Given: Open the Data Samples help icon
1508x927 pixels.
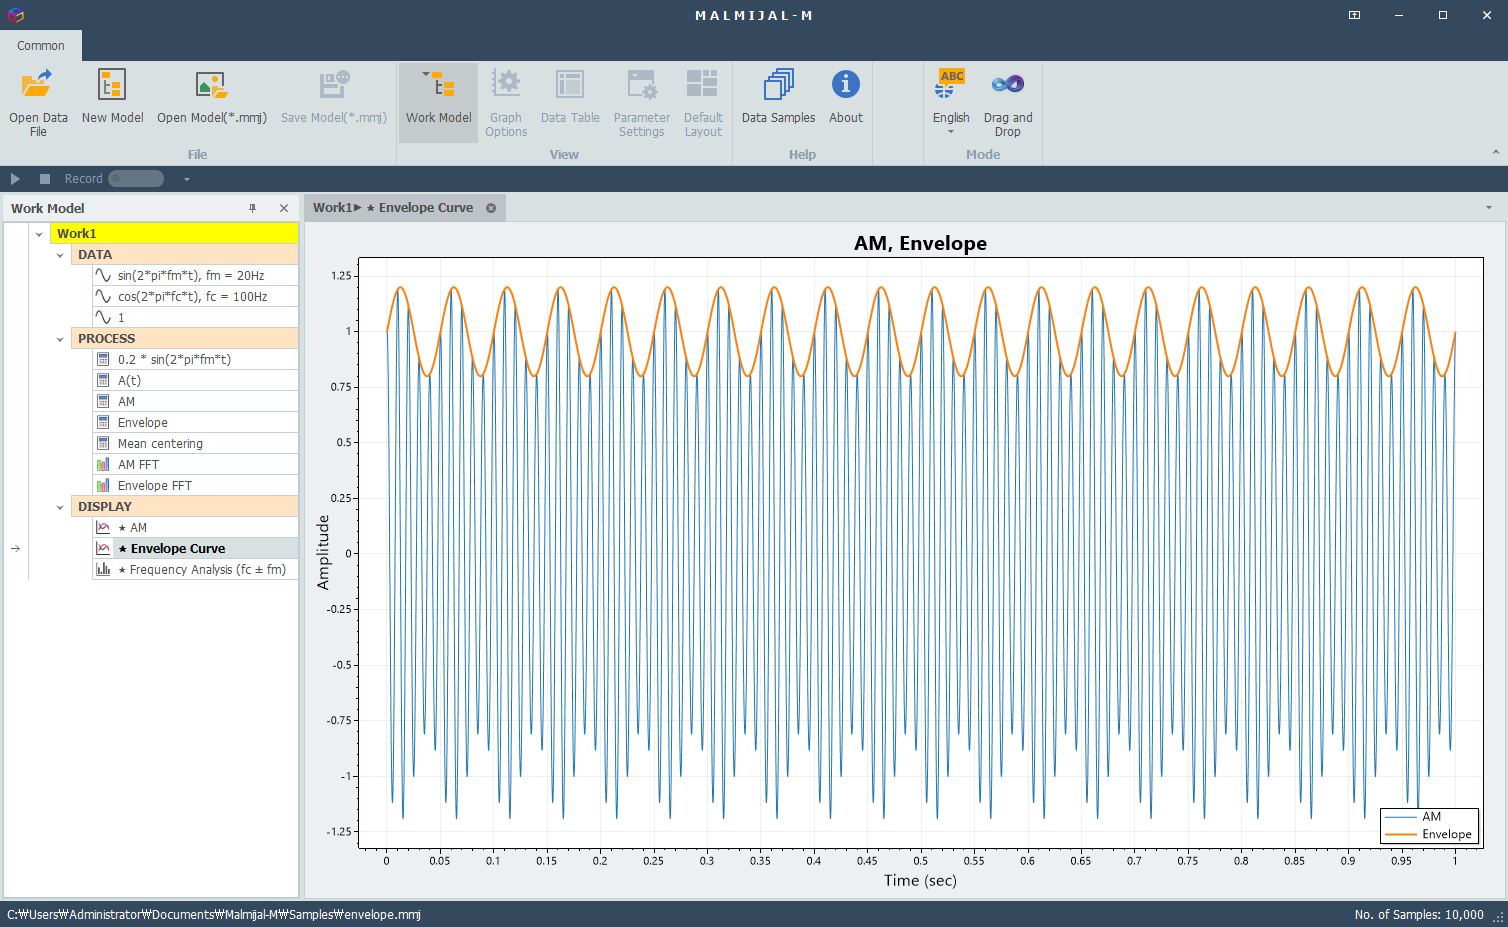Looking at the screenshot, I should pos(778,86).
